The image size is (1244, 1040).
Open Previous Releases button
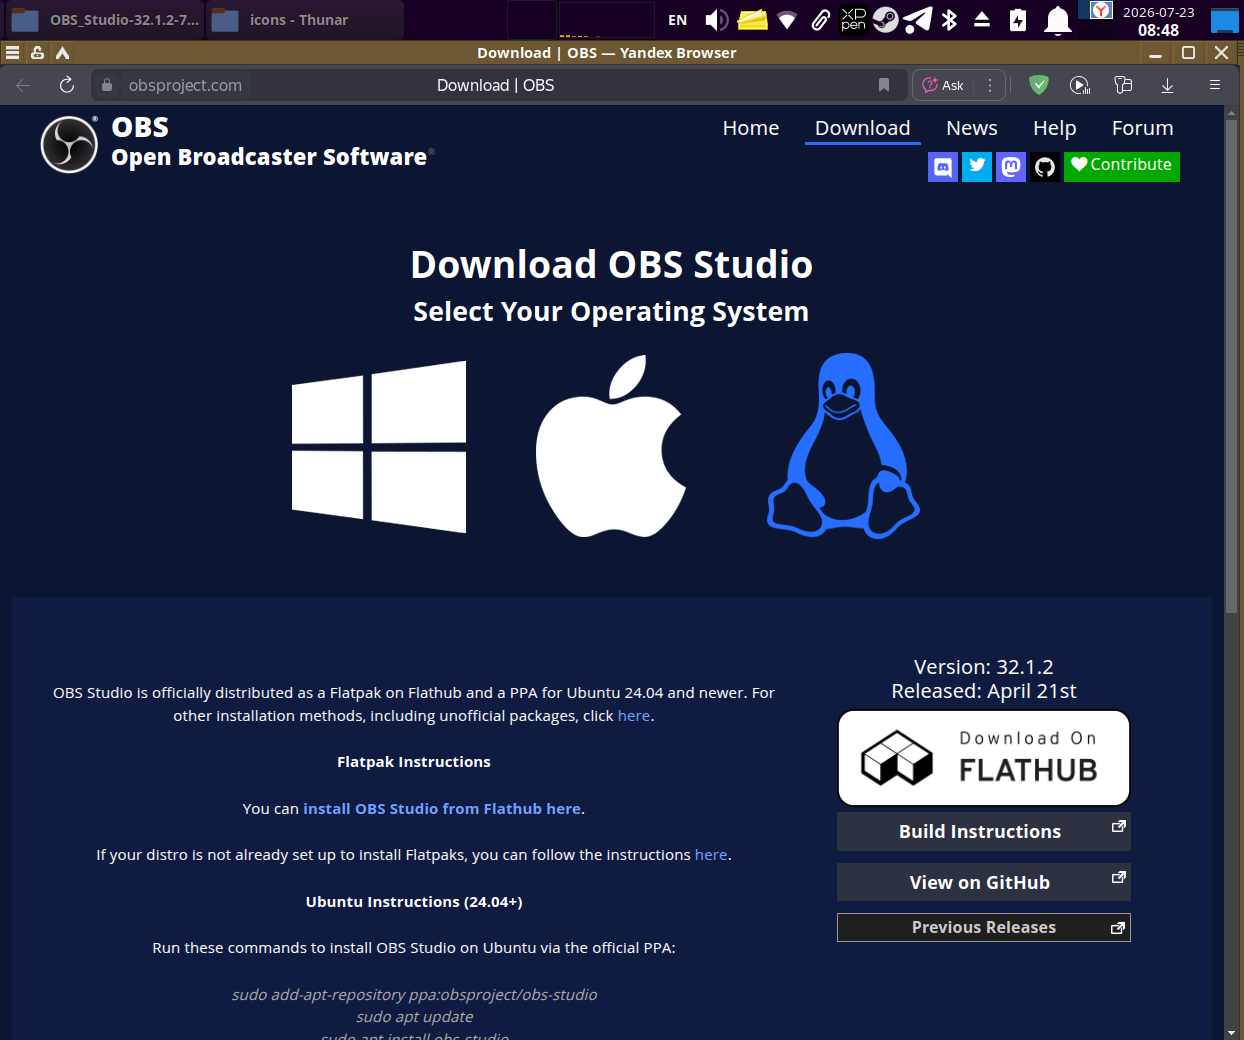coord(984,927)
